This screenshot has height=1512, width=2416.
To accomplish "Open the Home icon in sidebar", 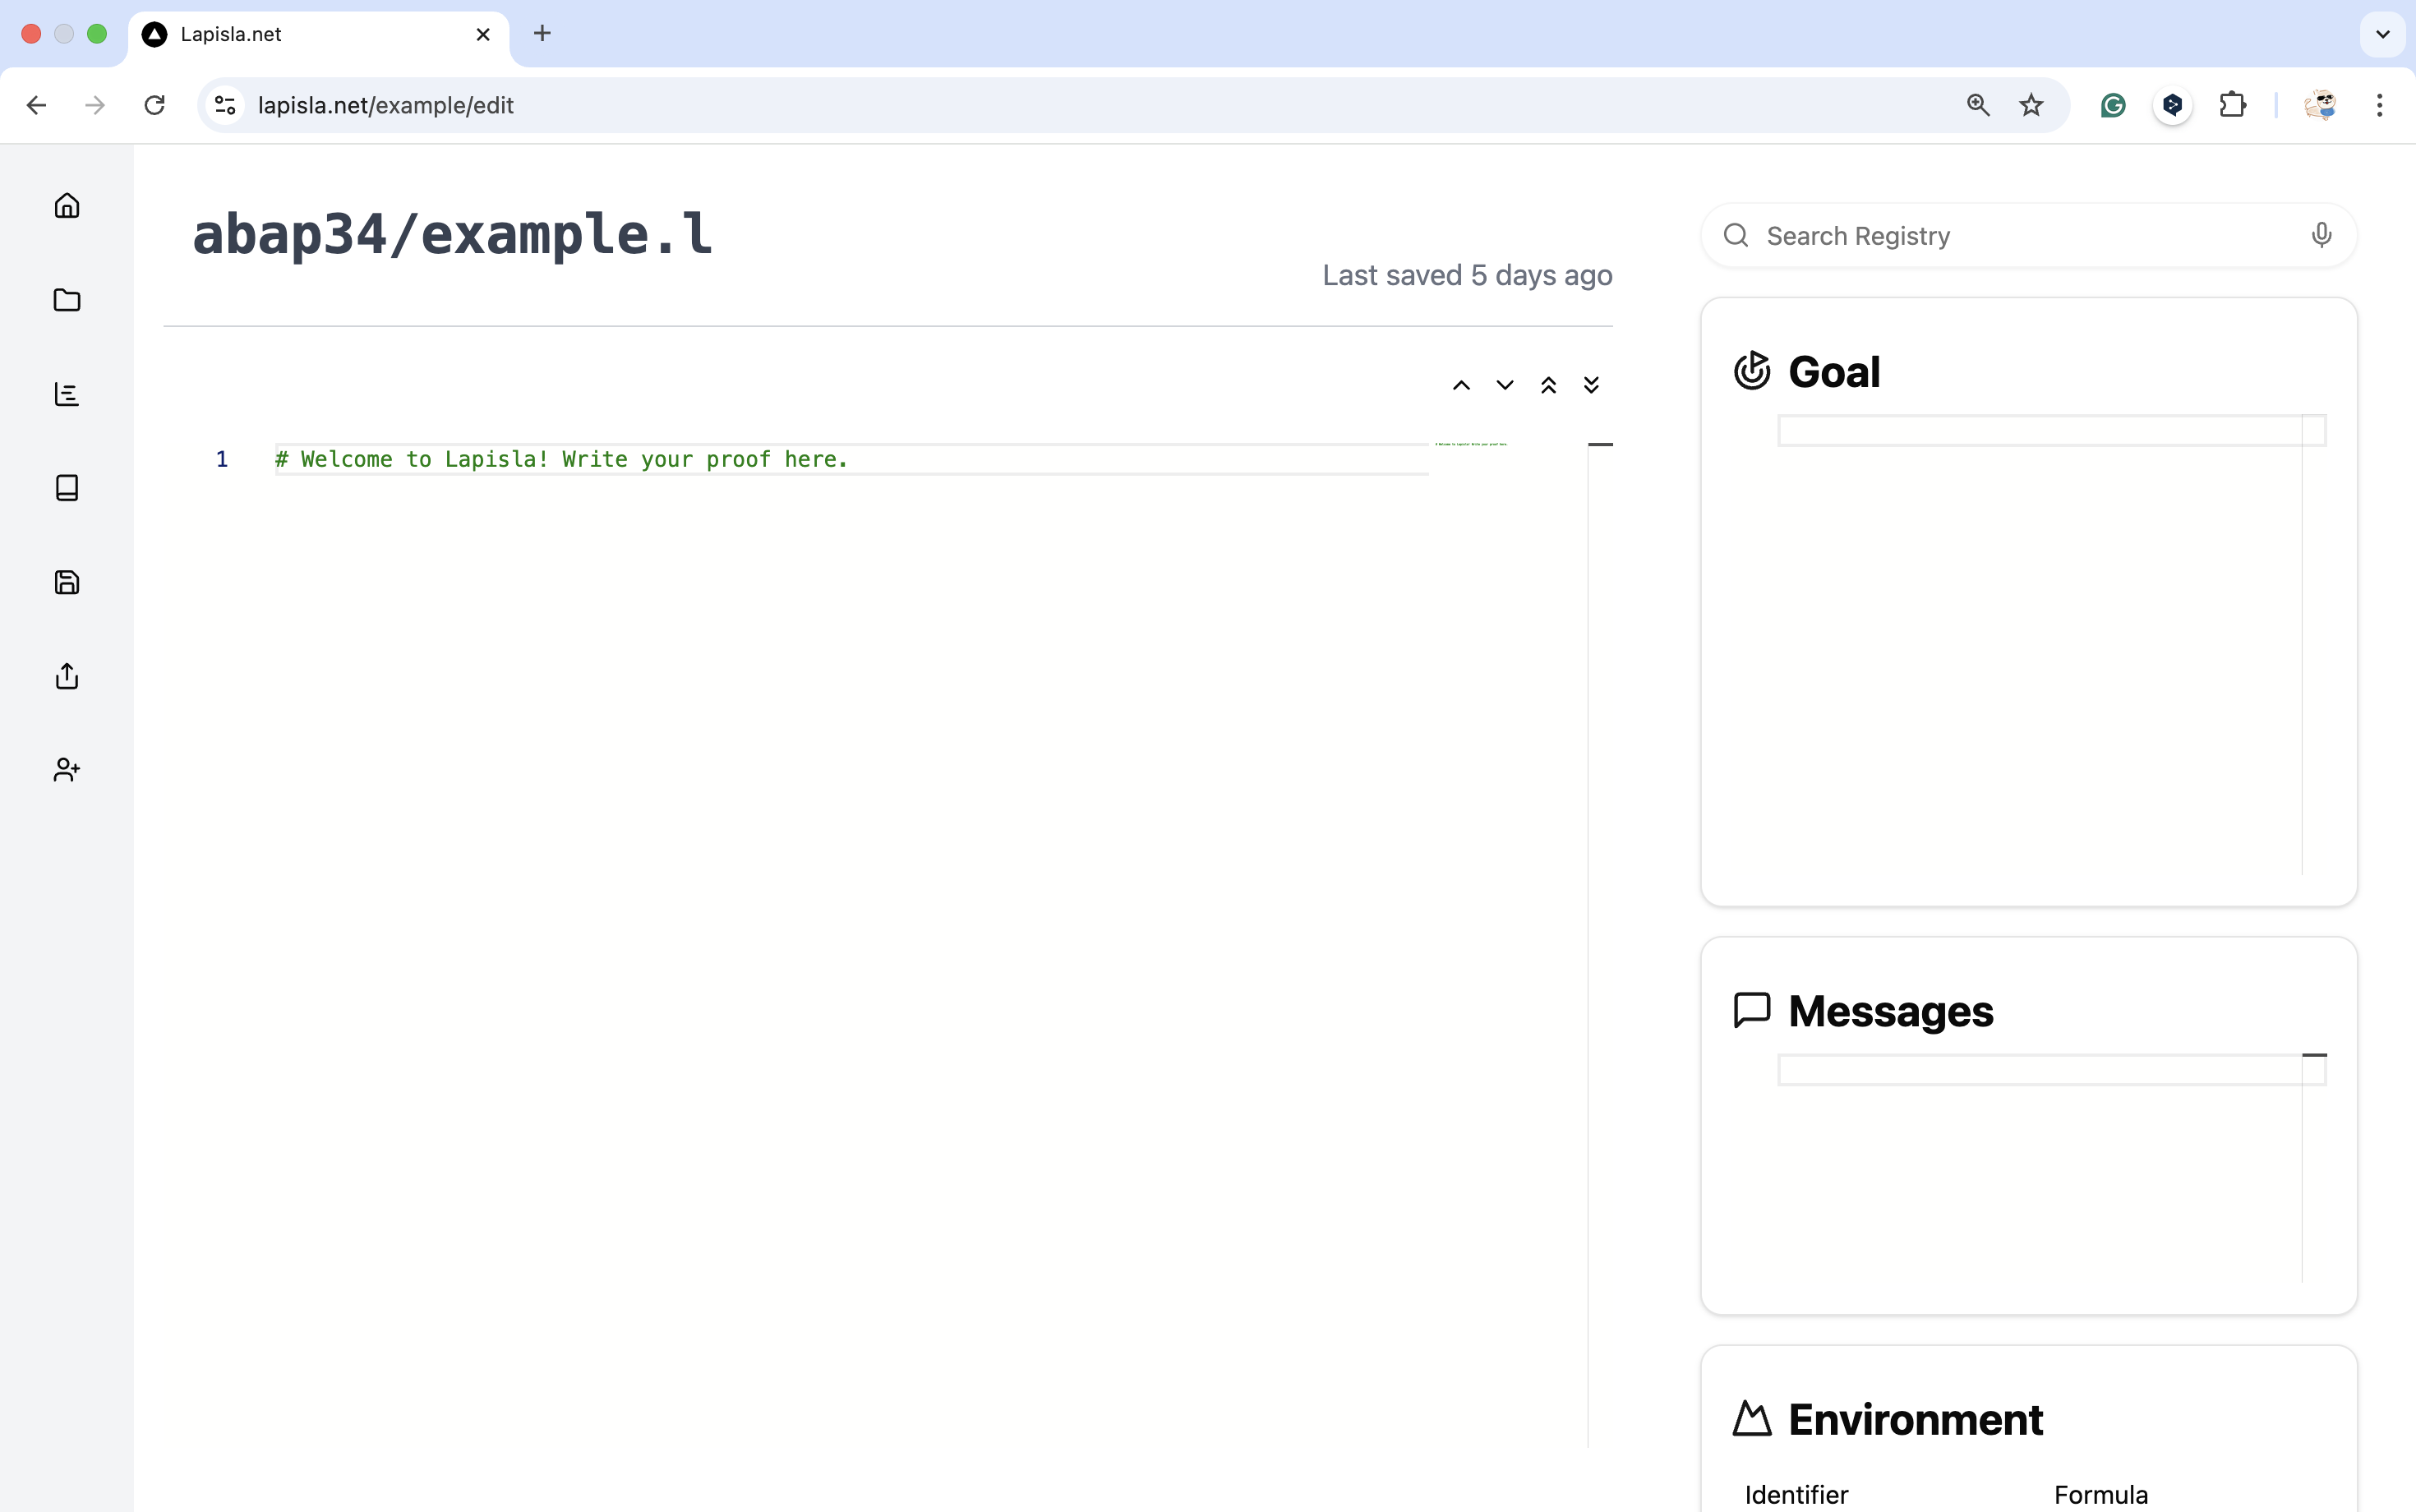I will [67, 205].
